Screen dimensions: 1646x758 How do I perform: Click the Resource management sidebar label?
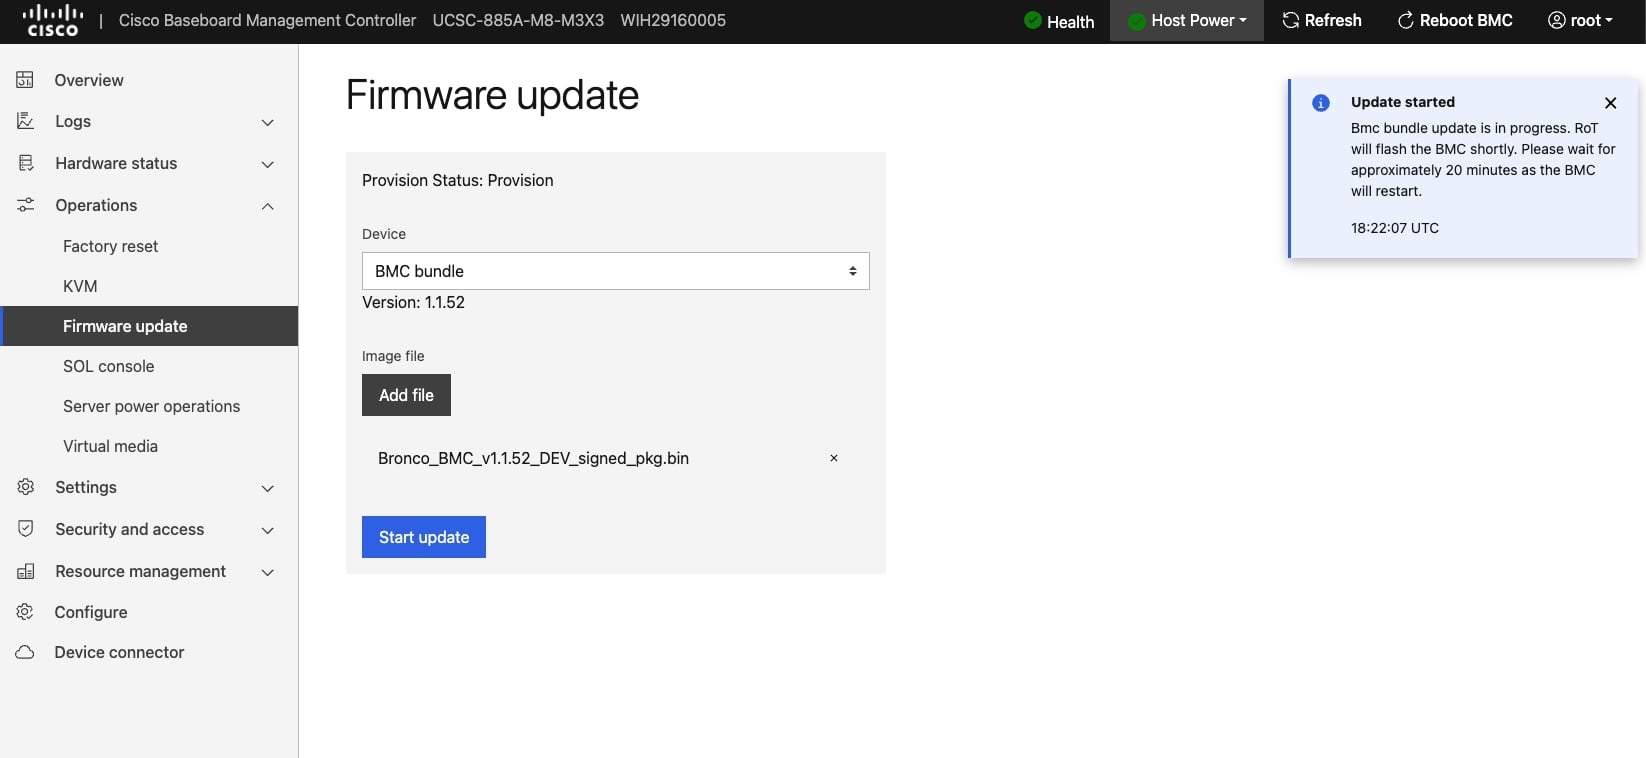tap(141, 571)
